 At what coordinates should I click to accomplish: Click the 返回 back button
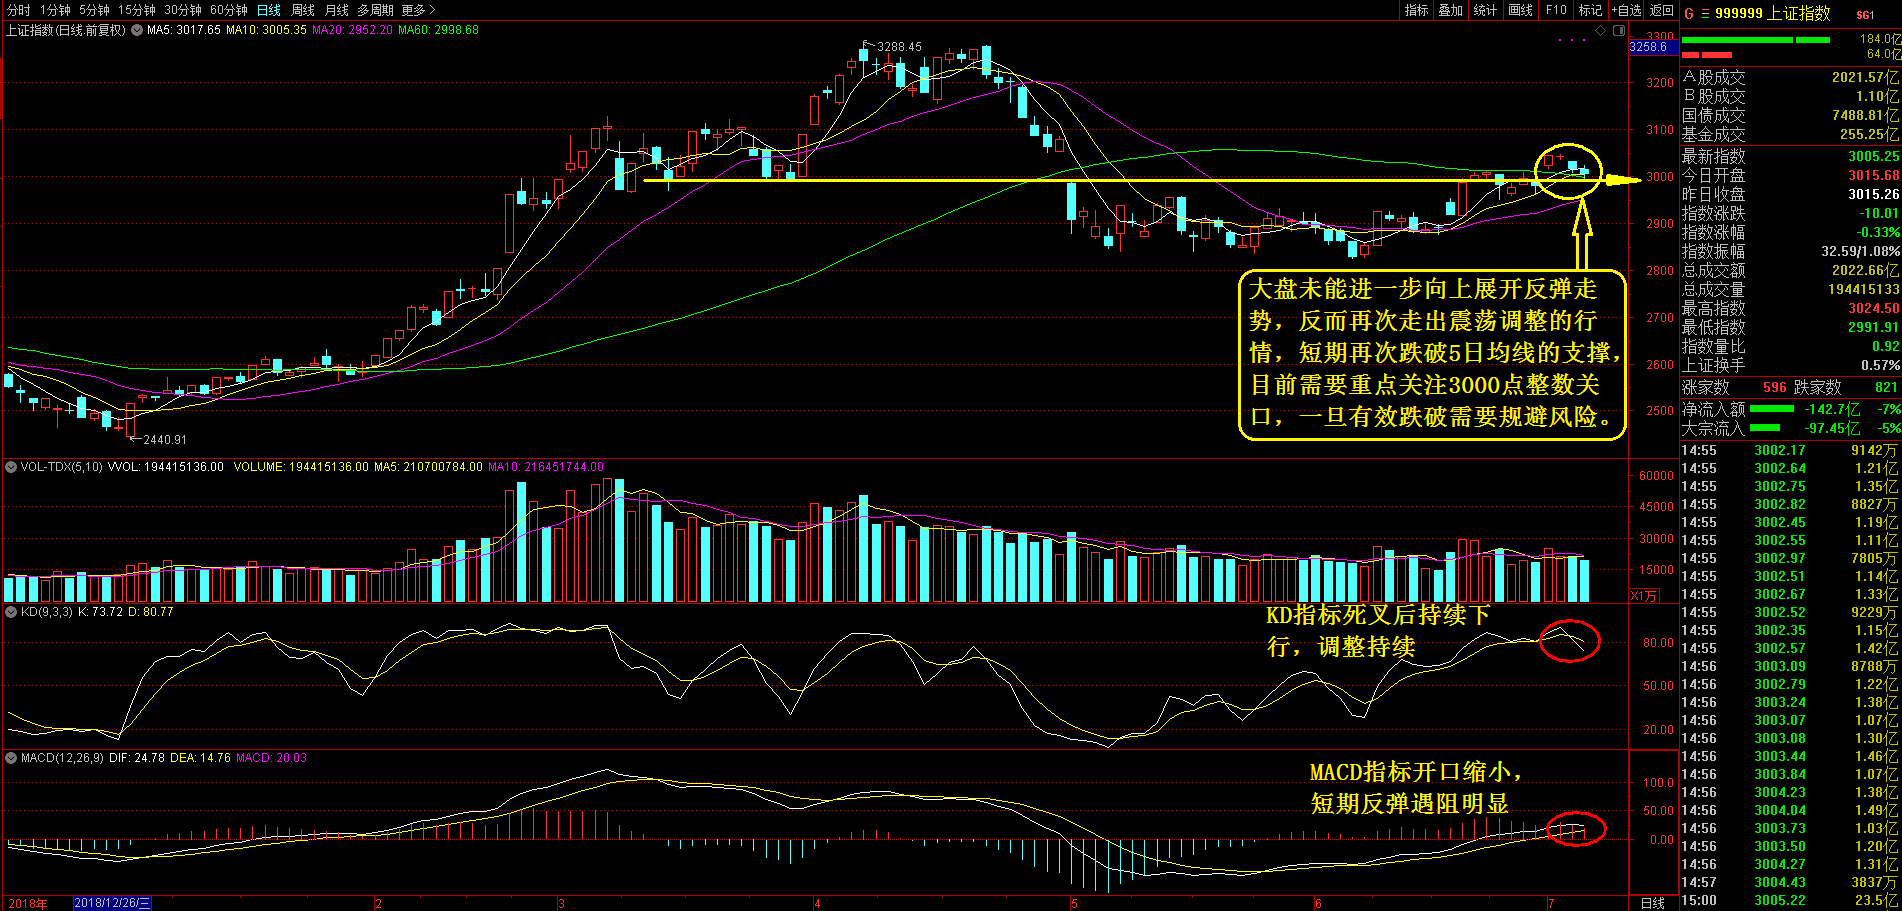[1662, 10]
